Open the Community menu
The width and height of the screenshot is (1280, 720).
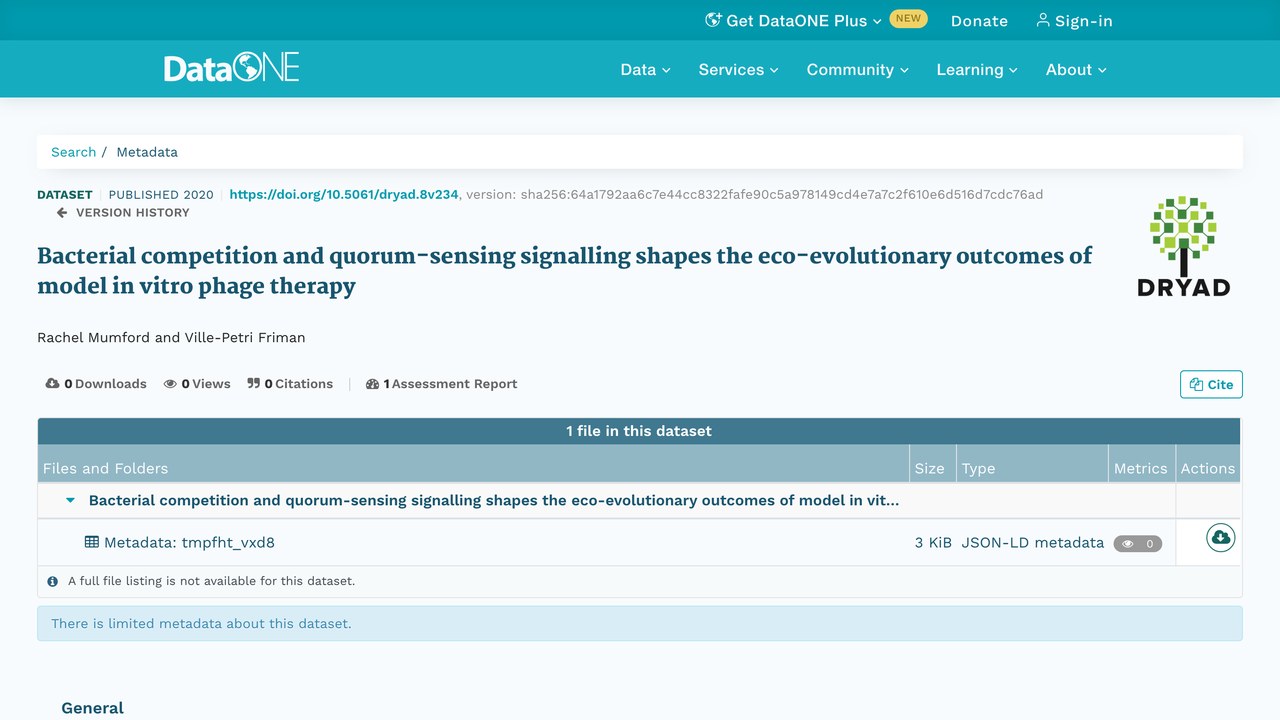(x=857, y=70)
